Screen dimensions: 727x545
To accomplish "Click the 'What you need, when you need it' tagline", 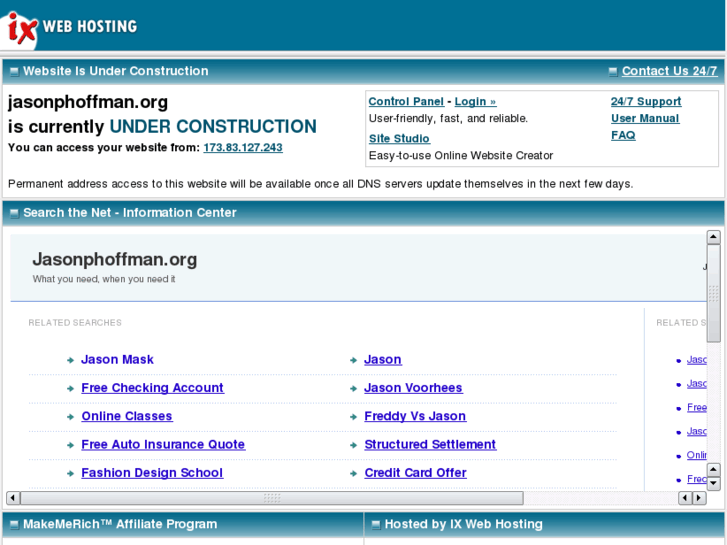I will pyautogui.click(x=104, y=279).
